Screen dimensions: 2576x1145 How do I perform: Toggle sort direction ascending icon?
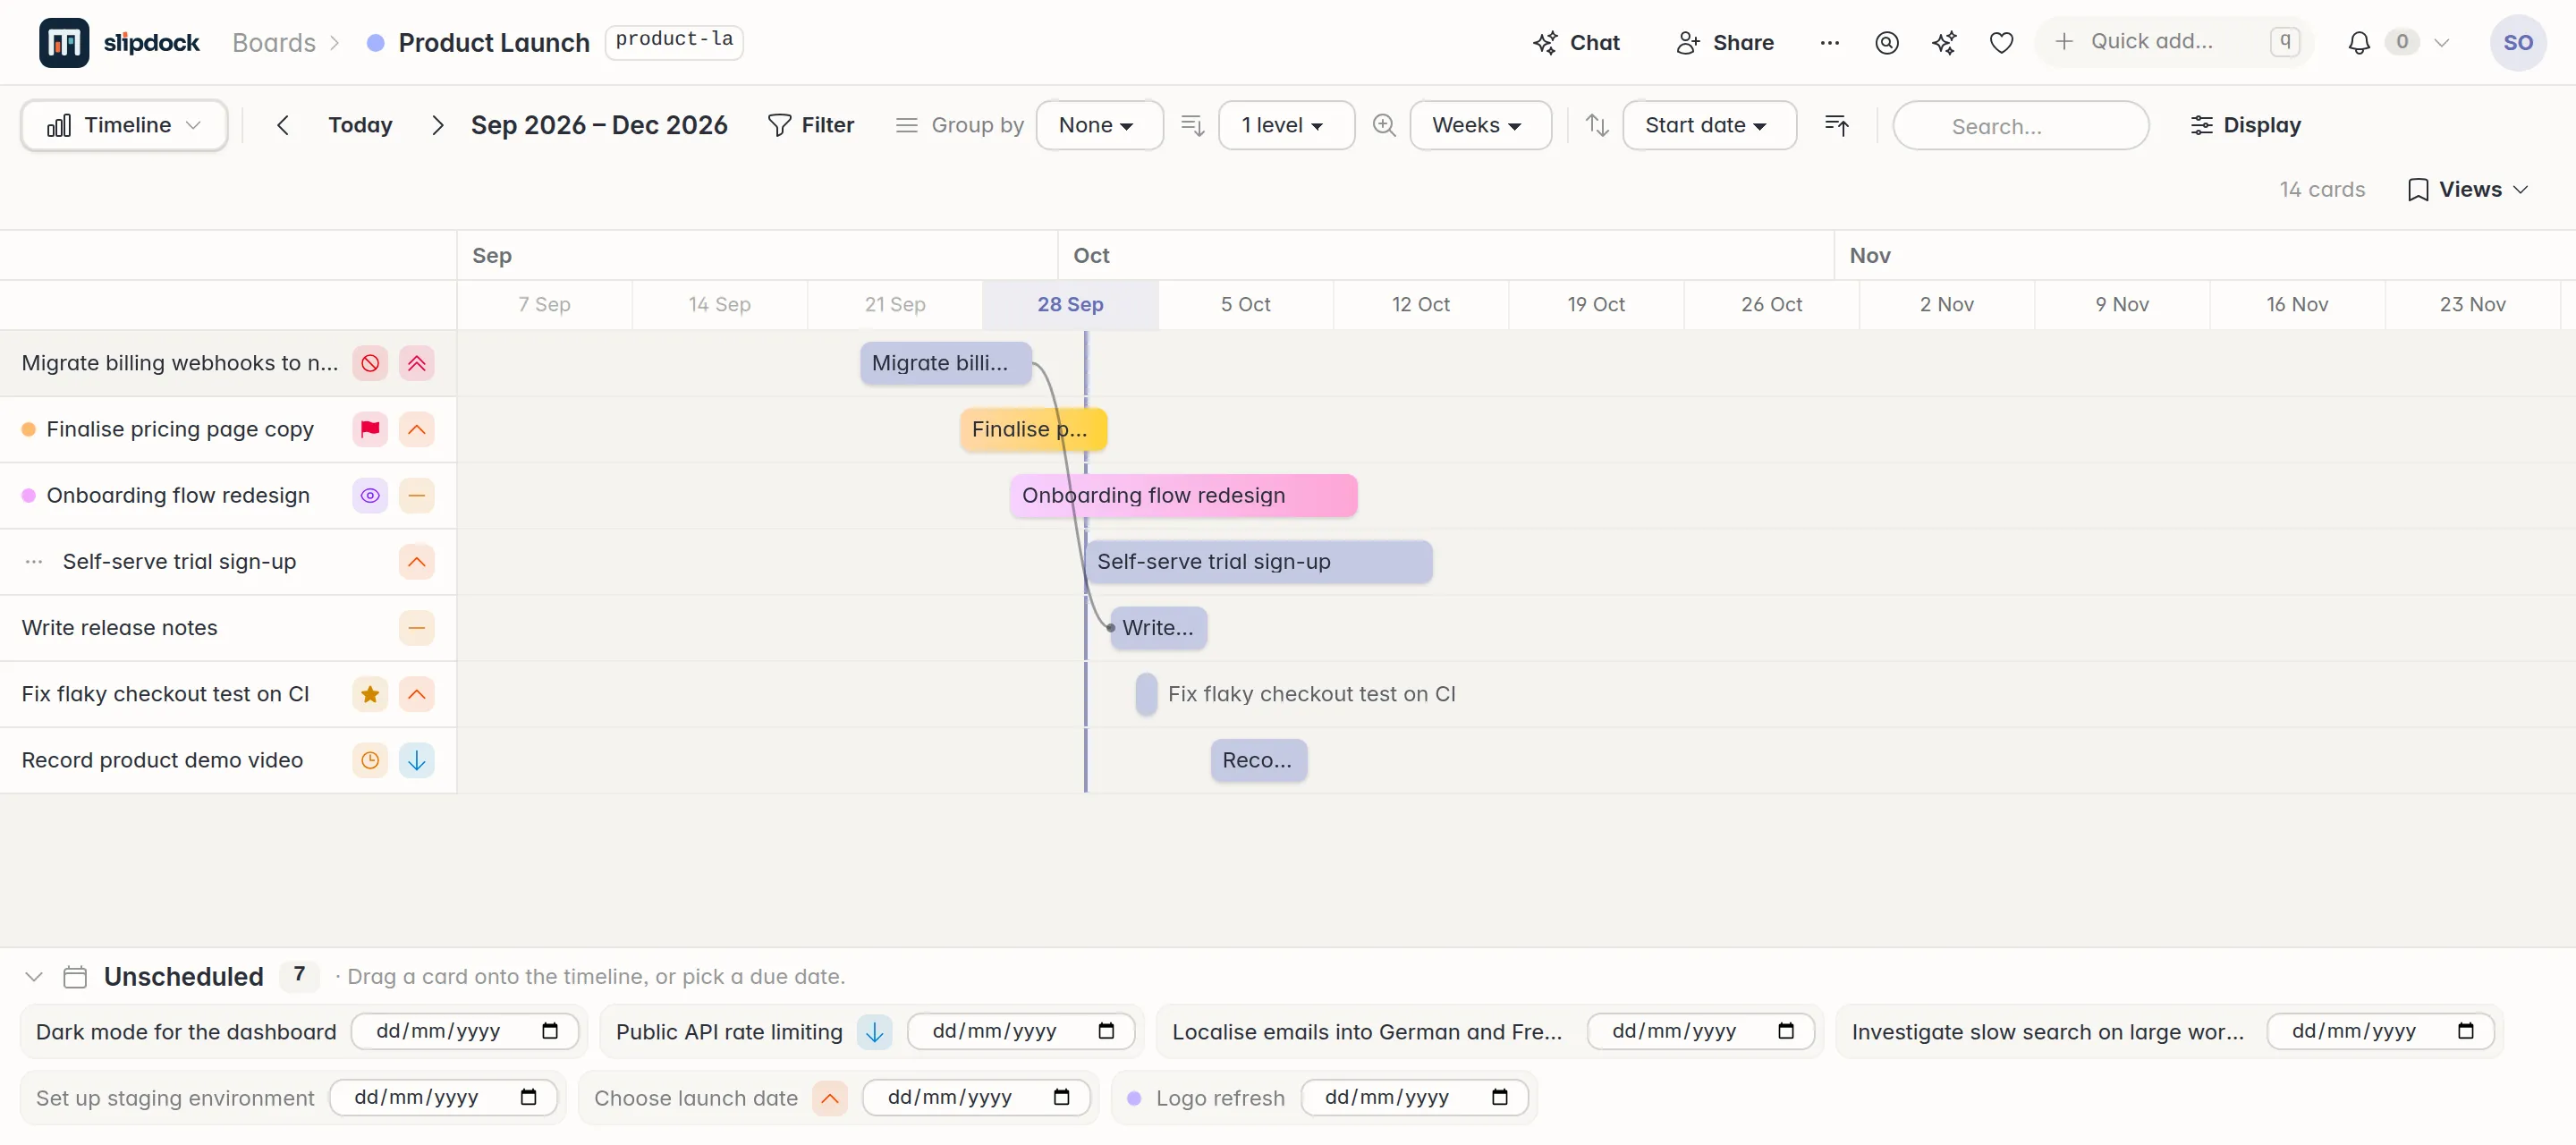[x=1836, y=125]
